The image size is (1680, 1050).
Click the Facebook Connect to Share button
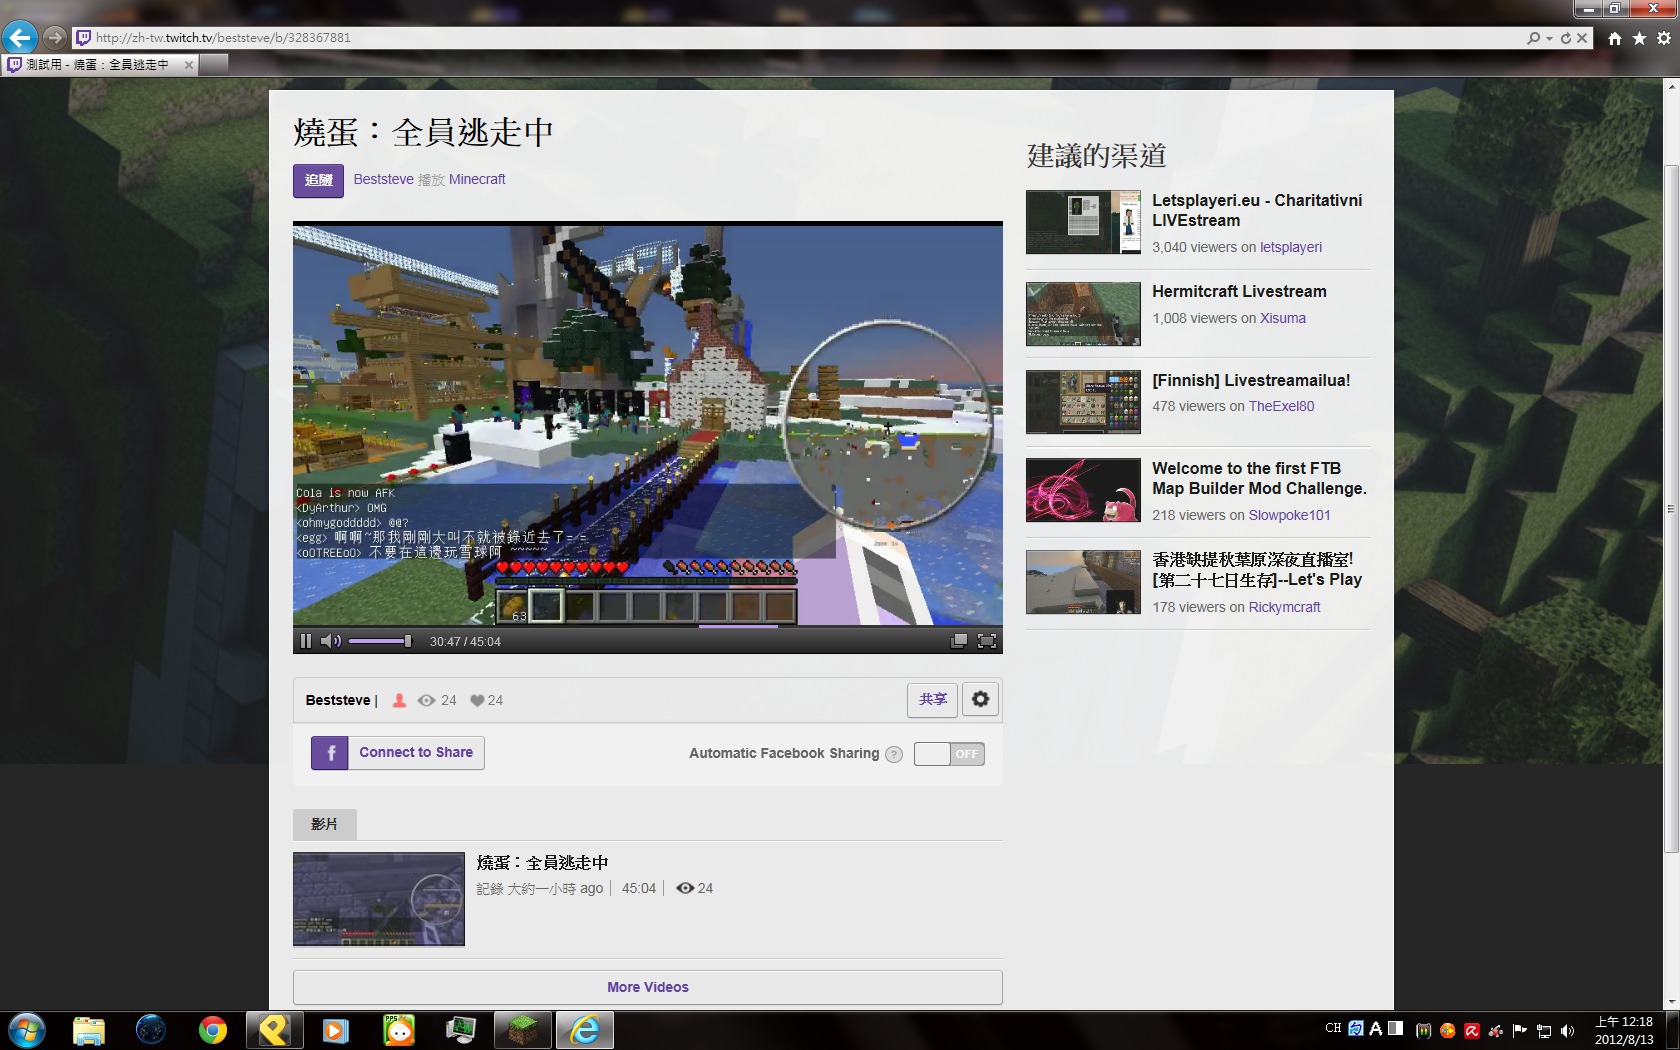click(398, 753)
